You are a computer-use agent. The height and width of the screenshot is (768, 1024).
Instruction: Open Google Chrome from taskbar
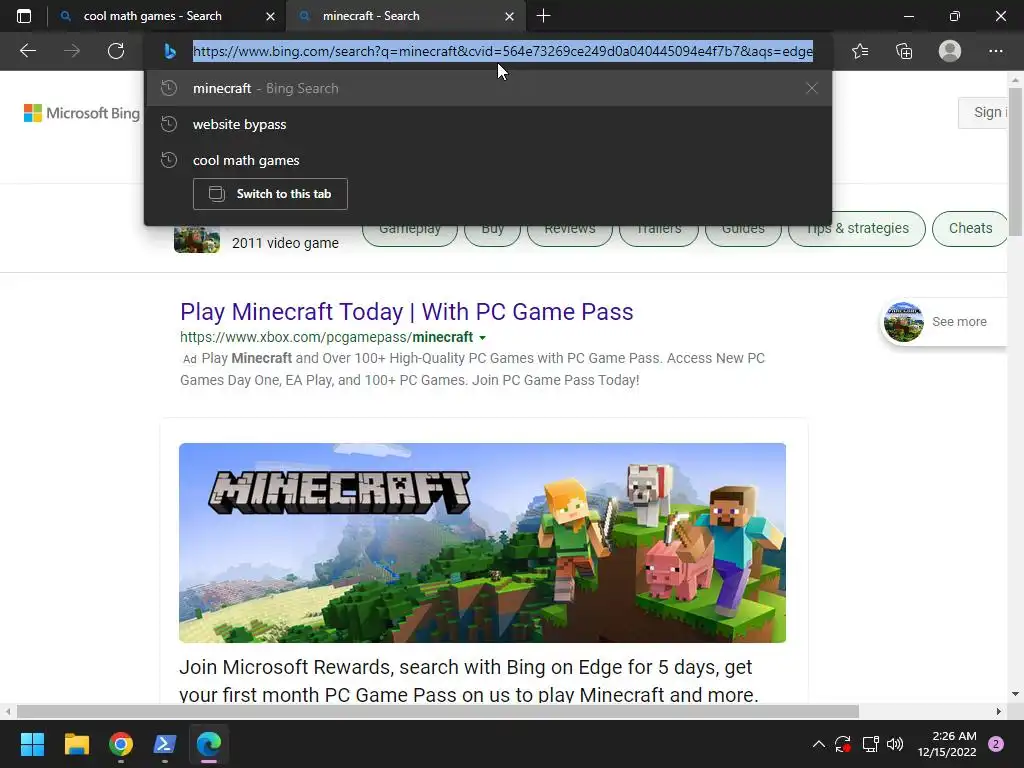click(x=121, y=744)
